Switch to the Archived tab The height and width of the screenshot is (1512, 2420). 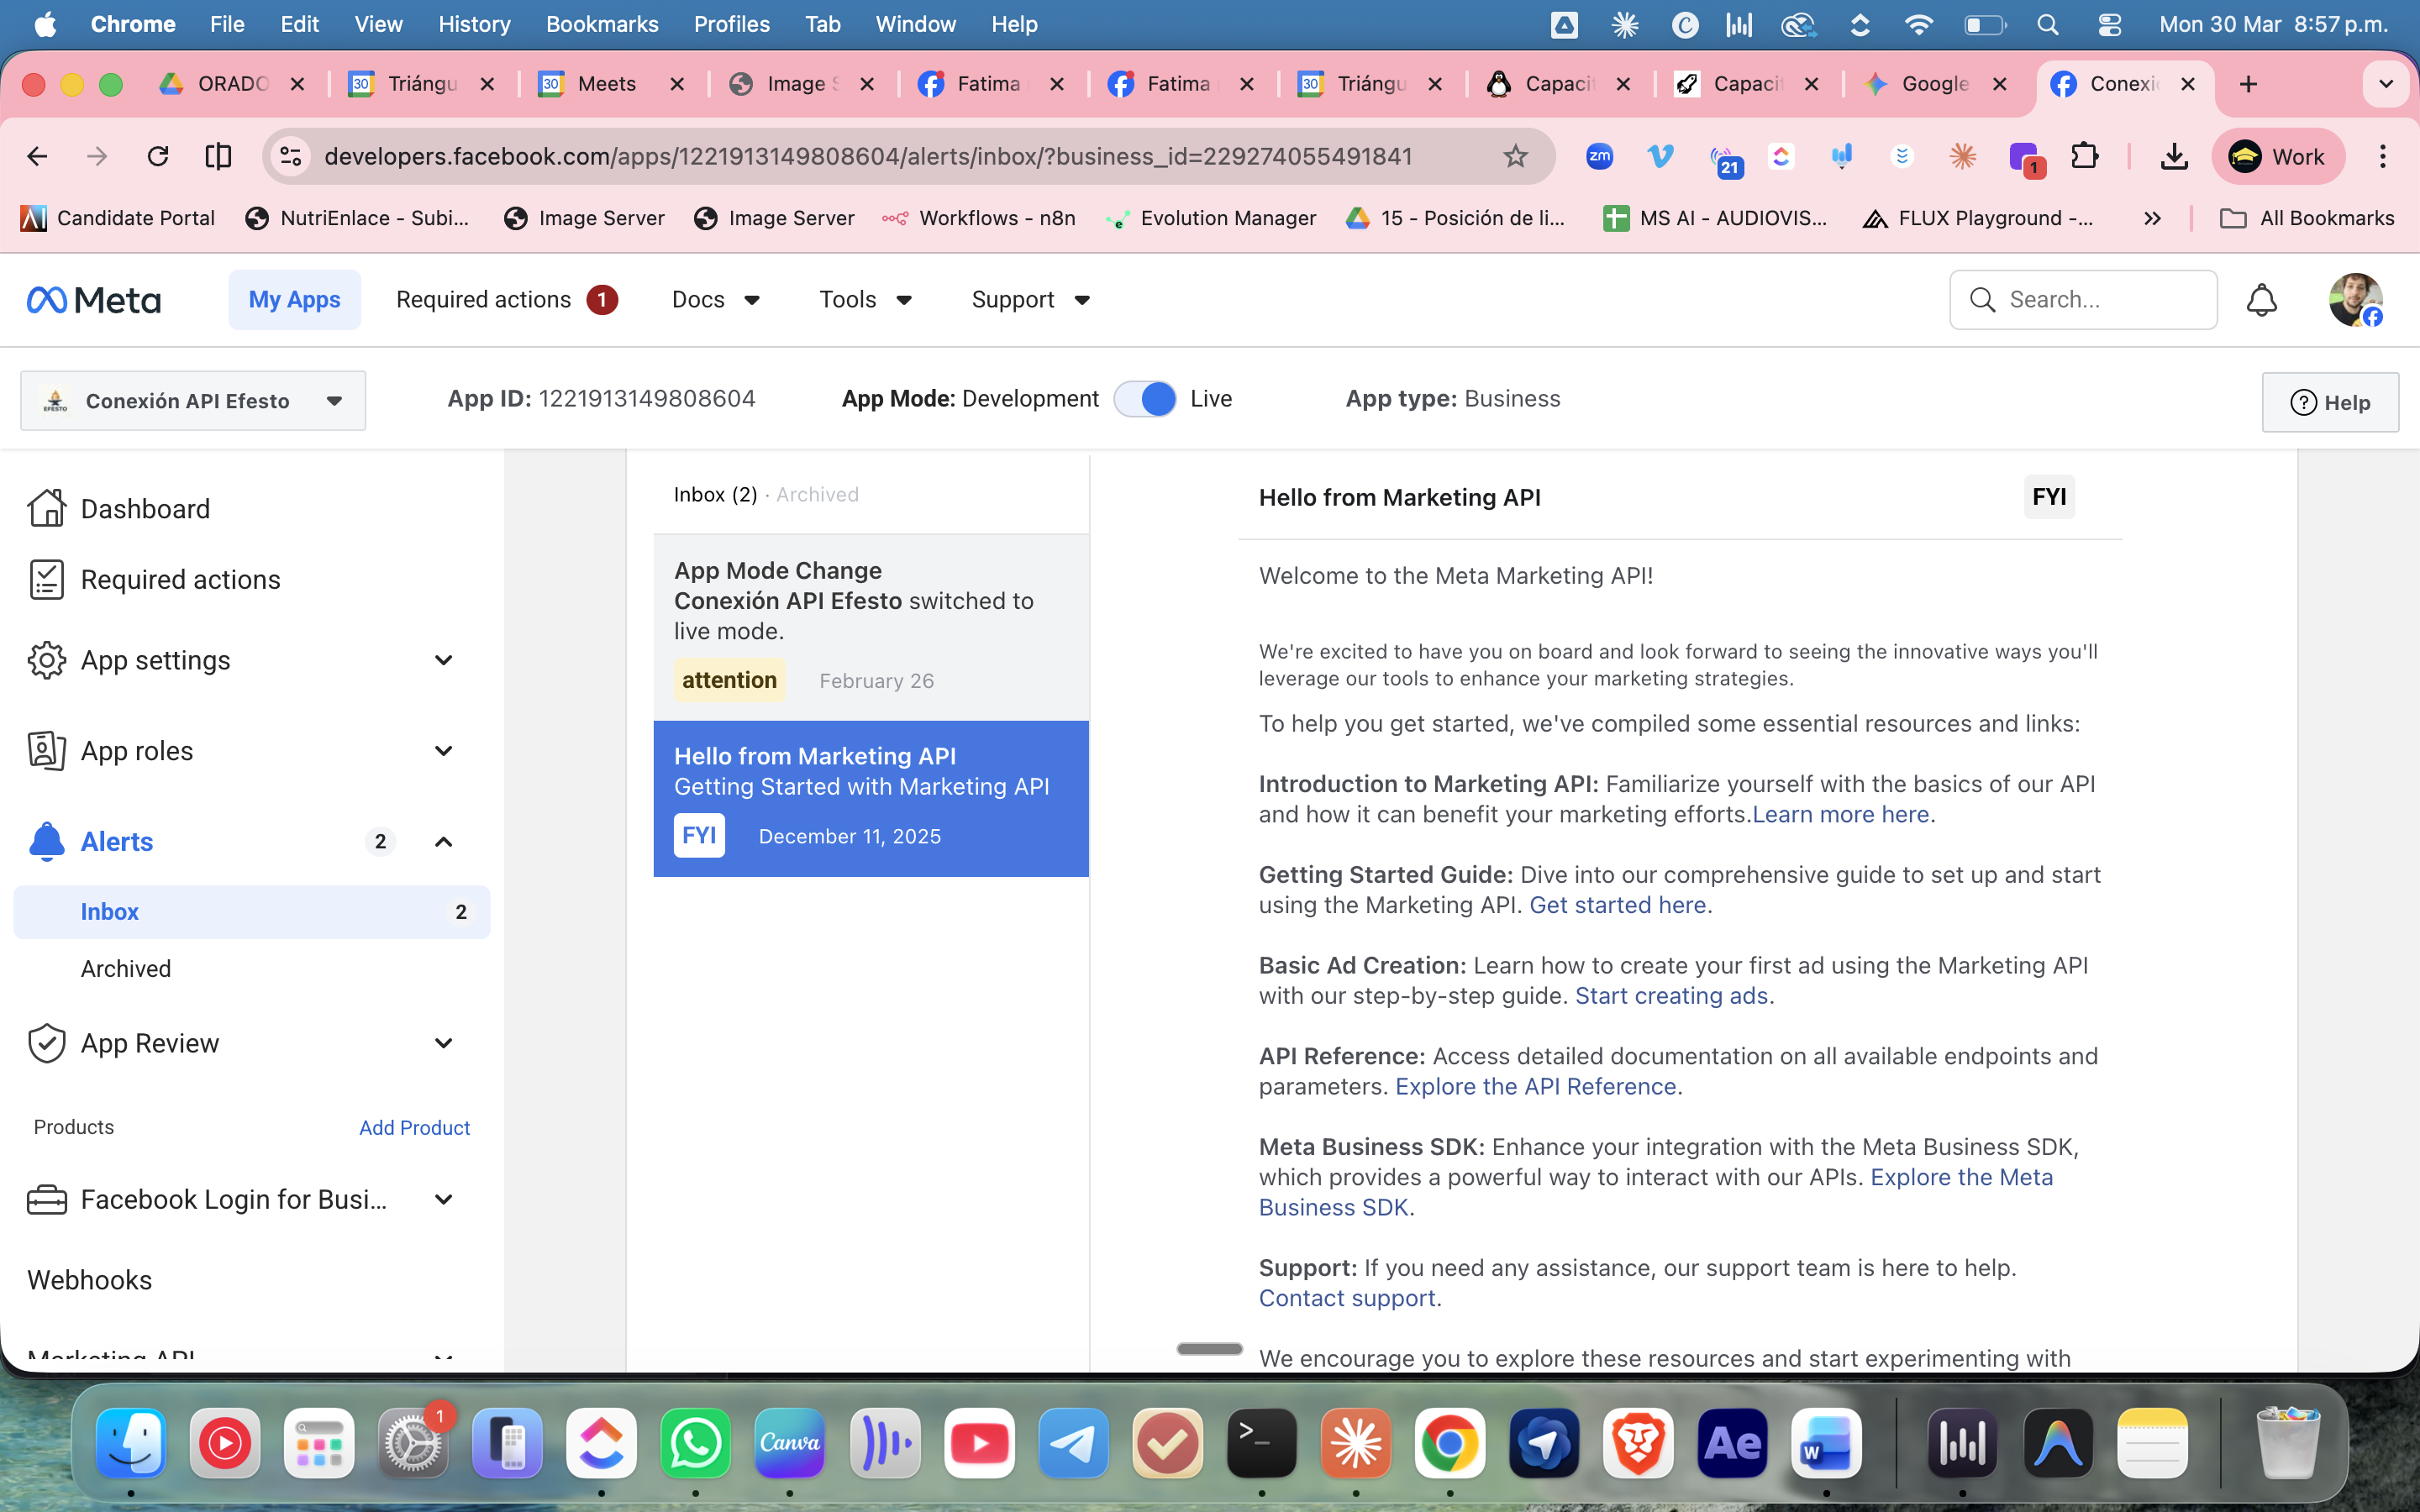(x=817, y=495)
